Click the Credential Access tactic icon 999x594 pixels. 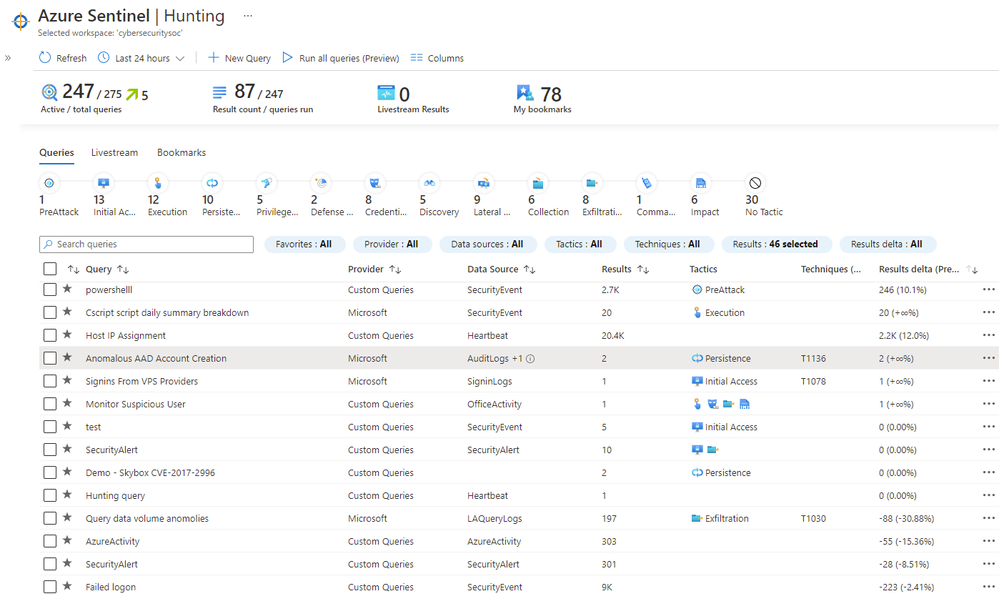click(x=375, y=183)
